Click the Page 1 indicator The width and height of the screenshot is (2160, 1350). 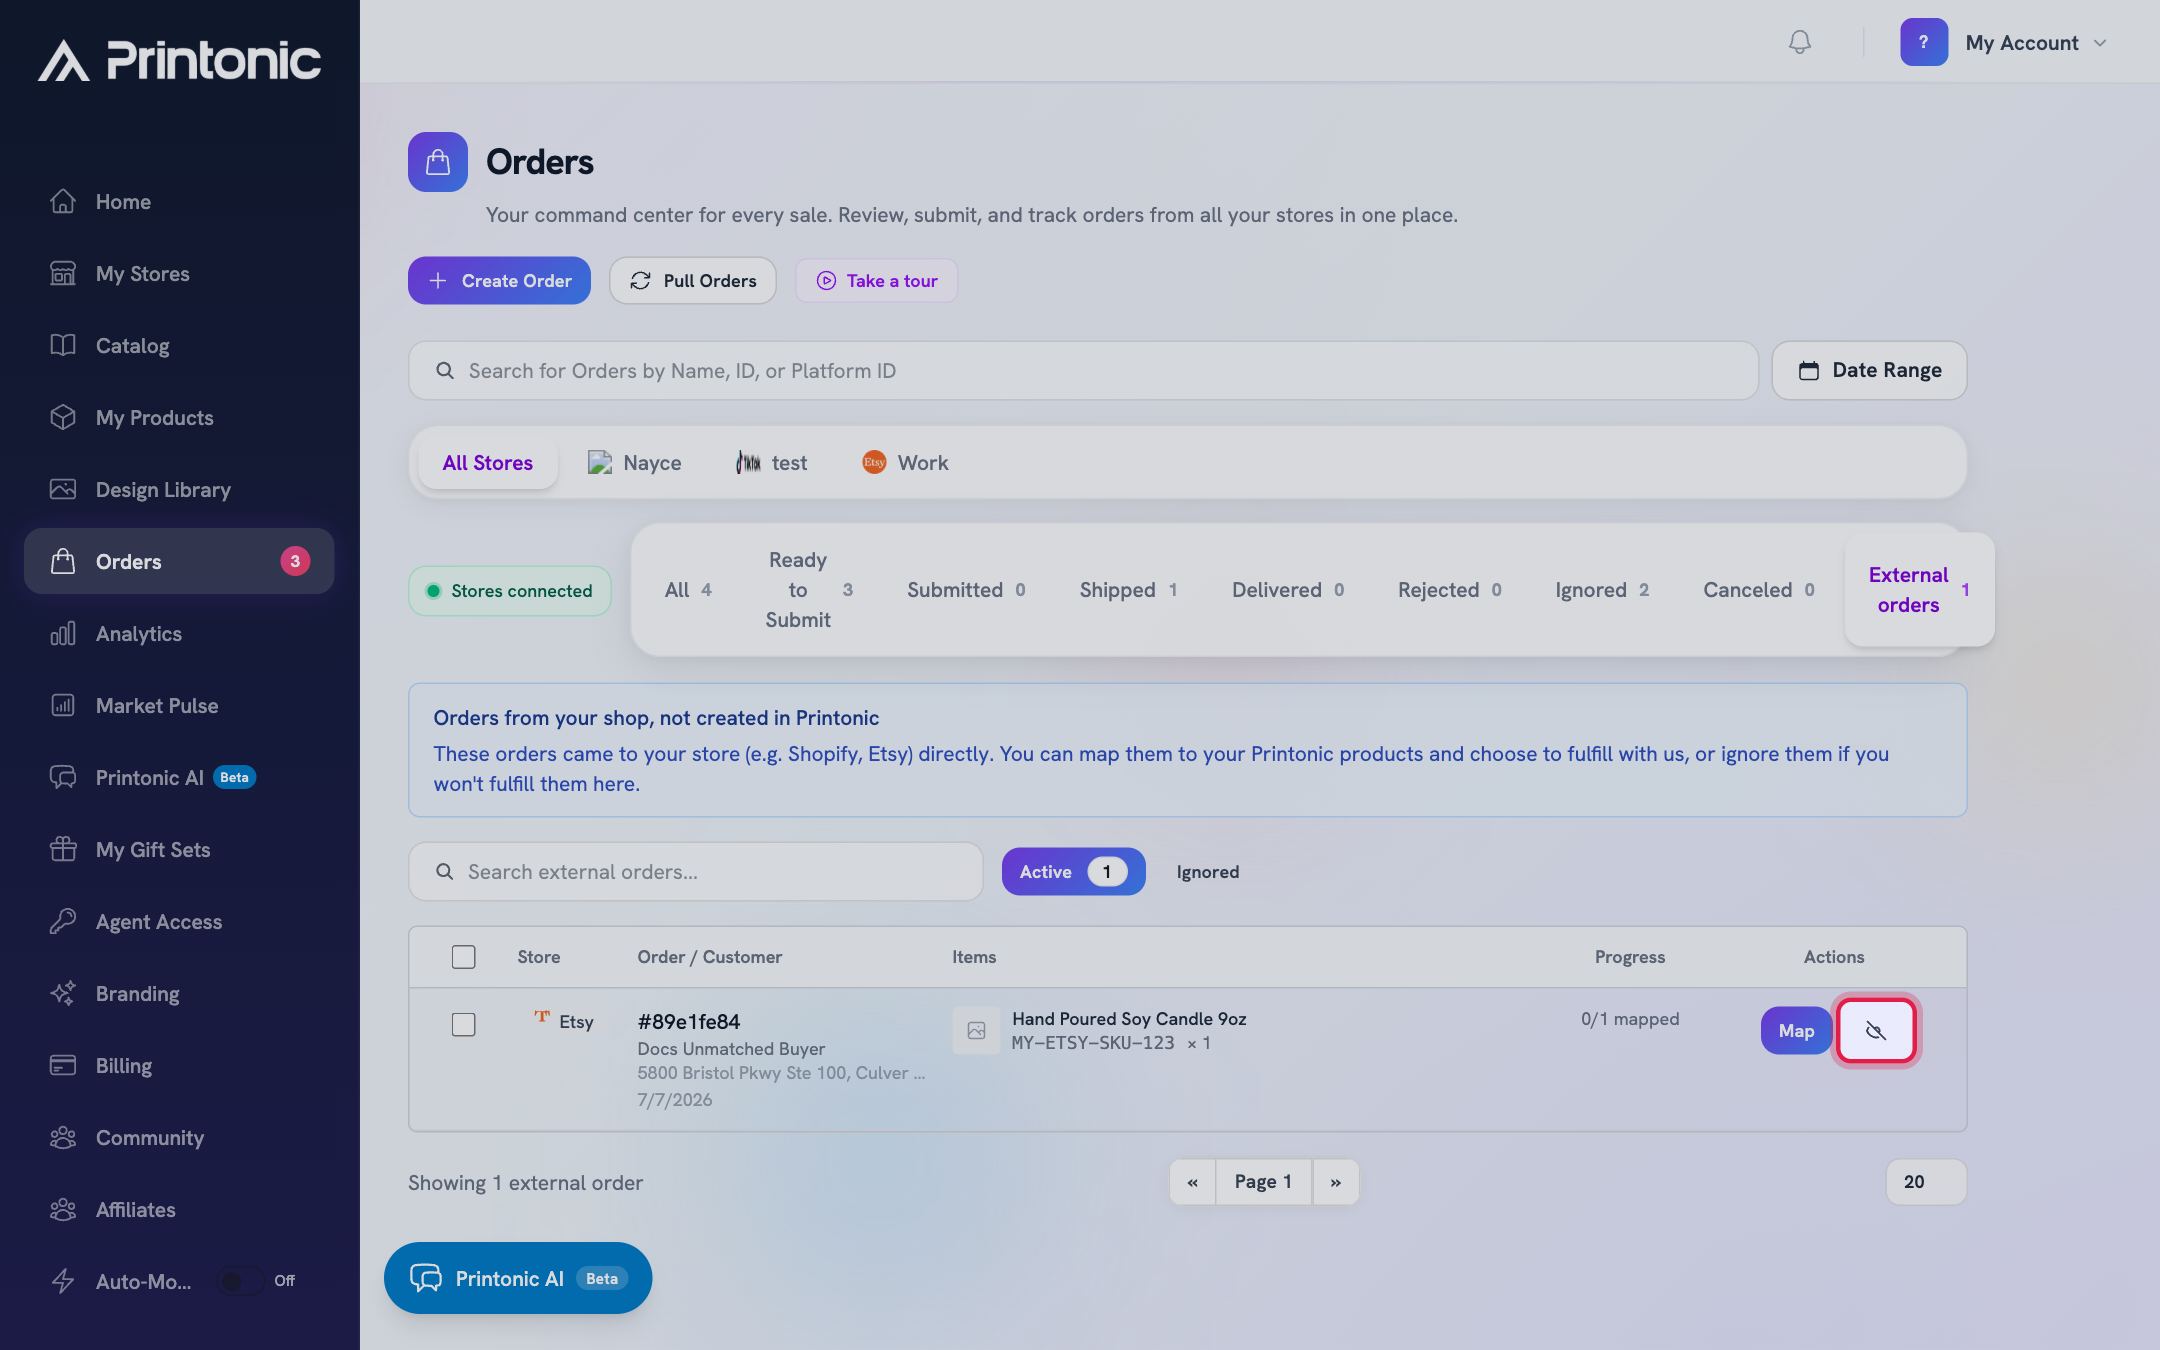click(x=1263, y=1182)
